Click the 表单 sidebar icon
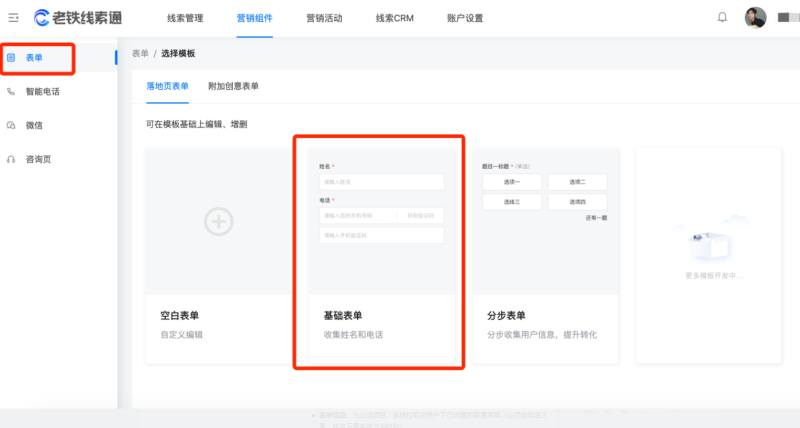The height and width of the screenshot is (428, 800). pos(11,58)
